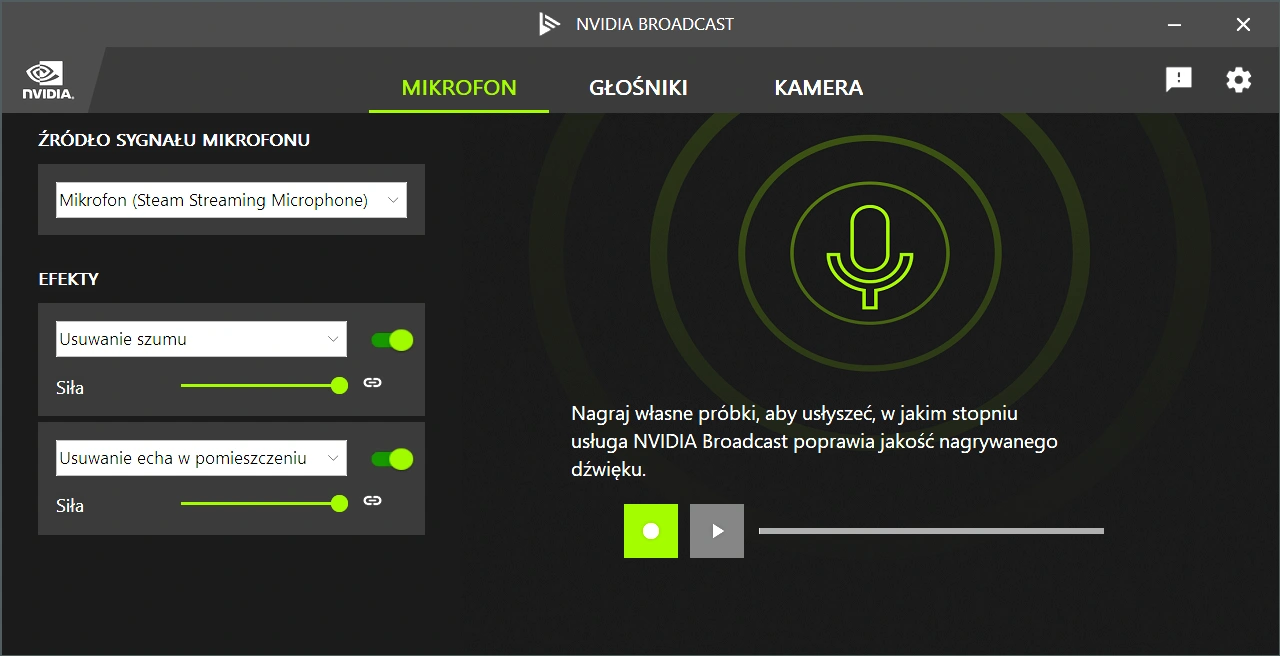This screenshot has height=656, width=1280.
Task: Open the settings gear icon
Action: (x=1238, y=80)
